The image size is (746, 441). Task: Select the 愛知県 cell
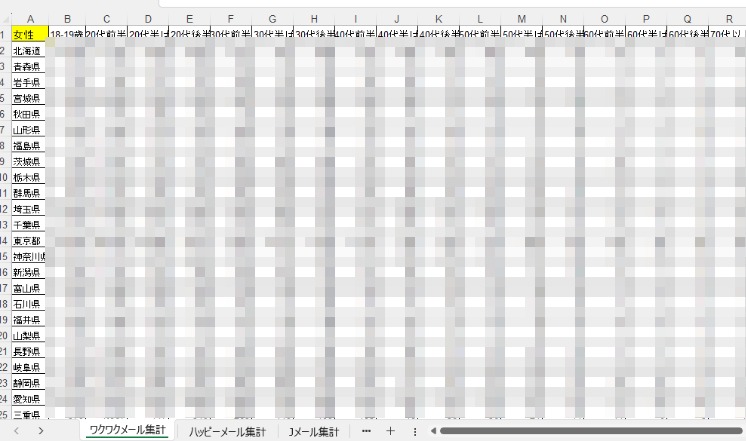30,399
